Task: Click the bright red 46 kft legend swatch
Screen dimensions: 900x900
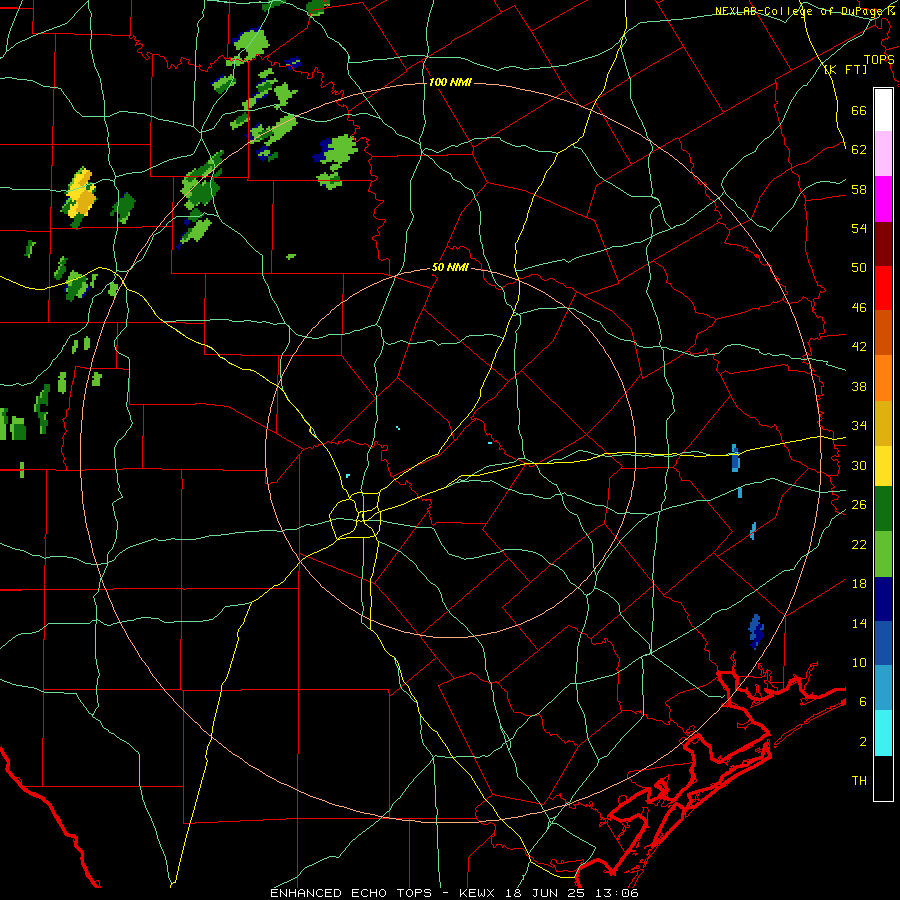Action: (883, 288)
